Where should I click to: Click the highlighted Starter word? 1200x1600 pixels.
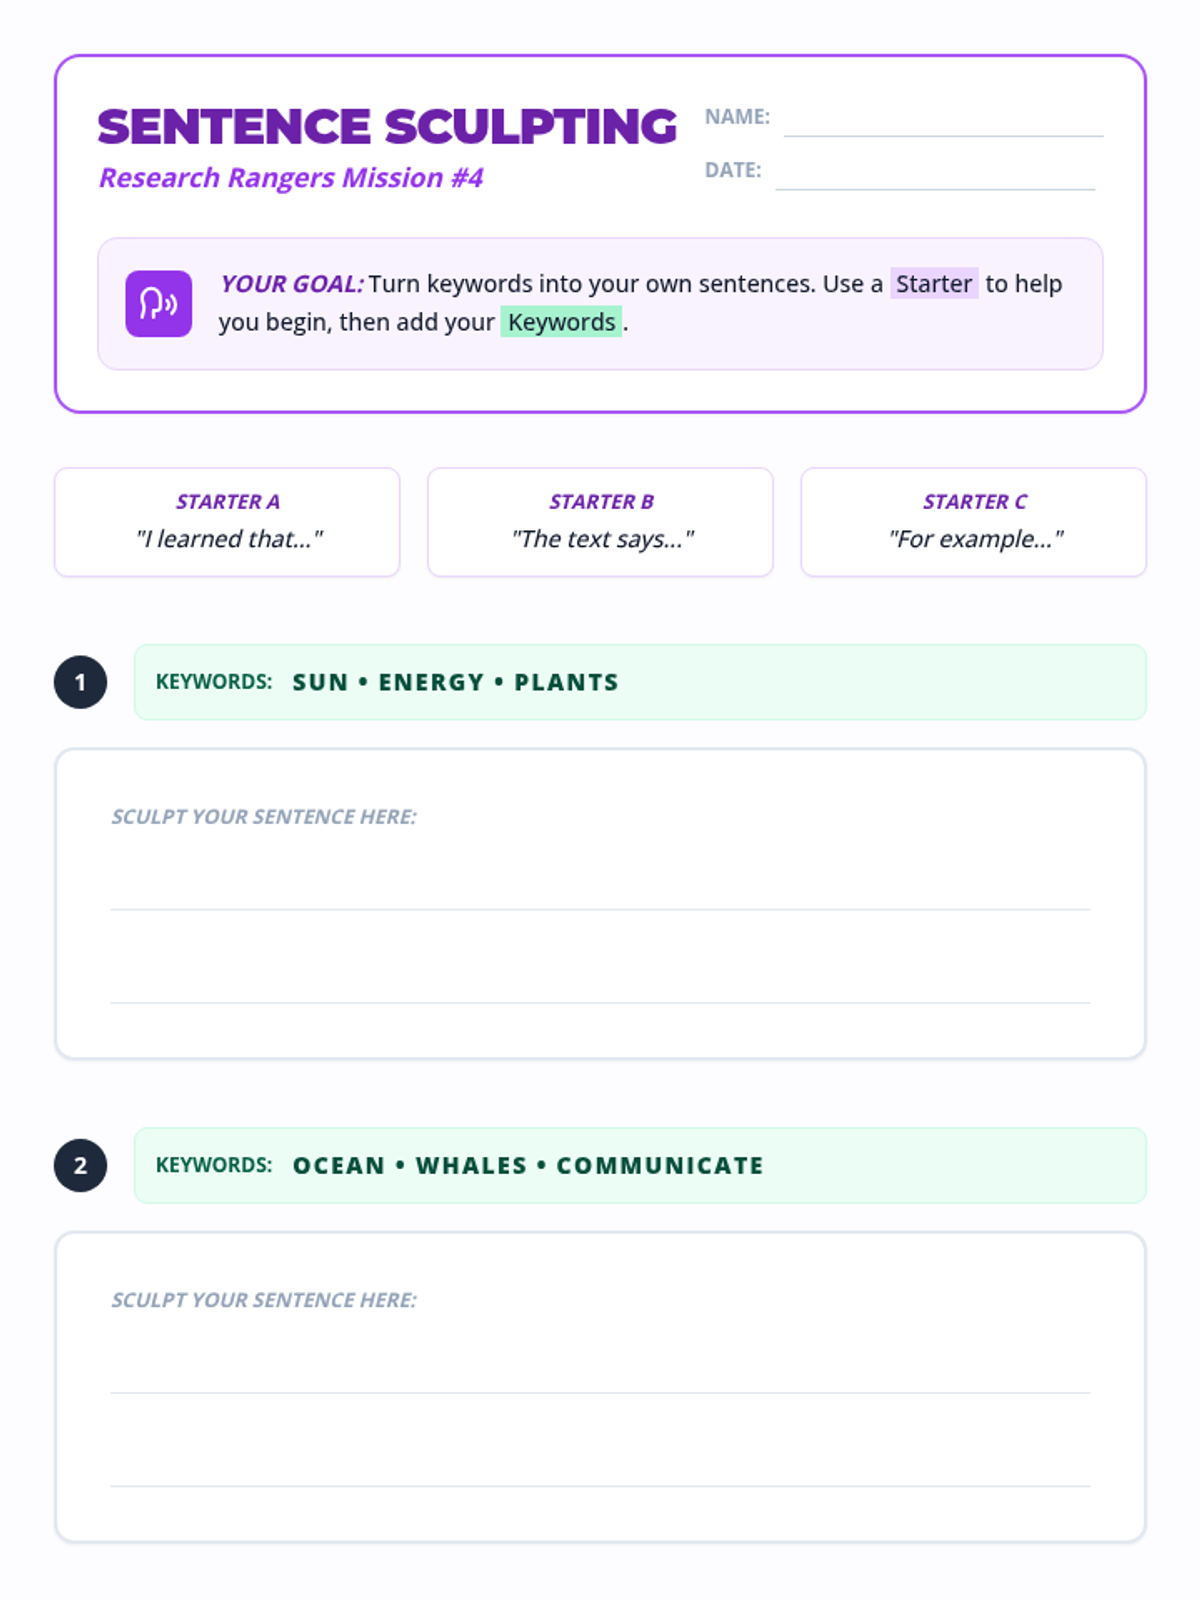[x=934, y=284]
